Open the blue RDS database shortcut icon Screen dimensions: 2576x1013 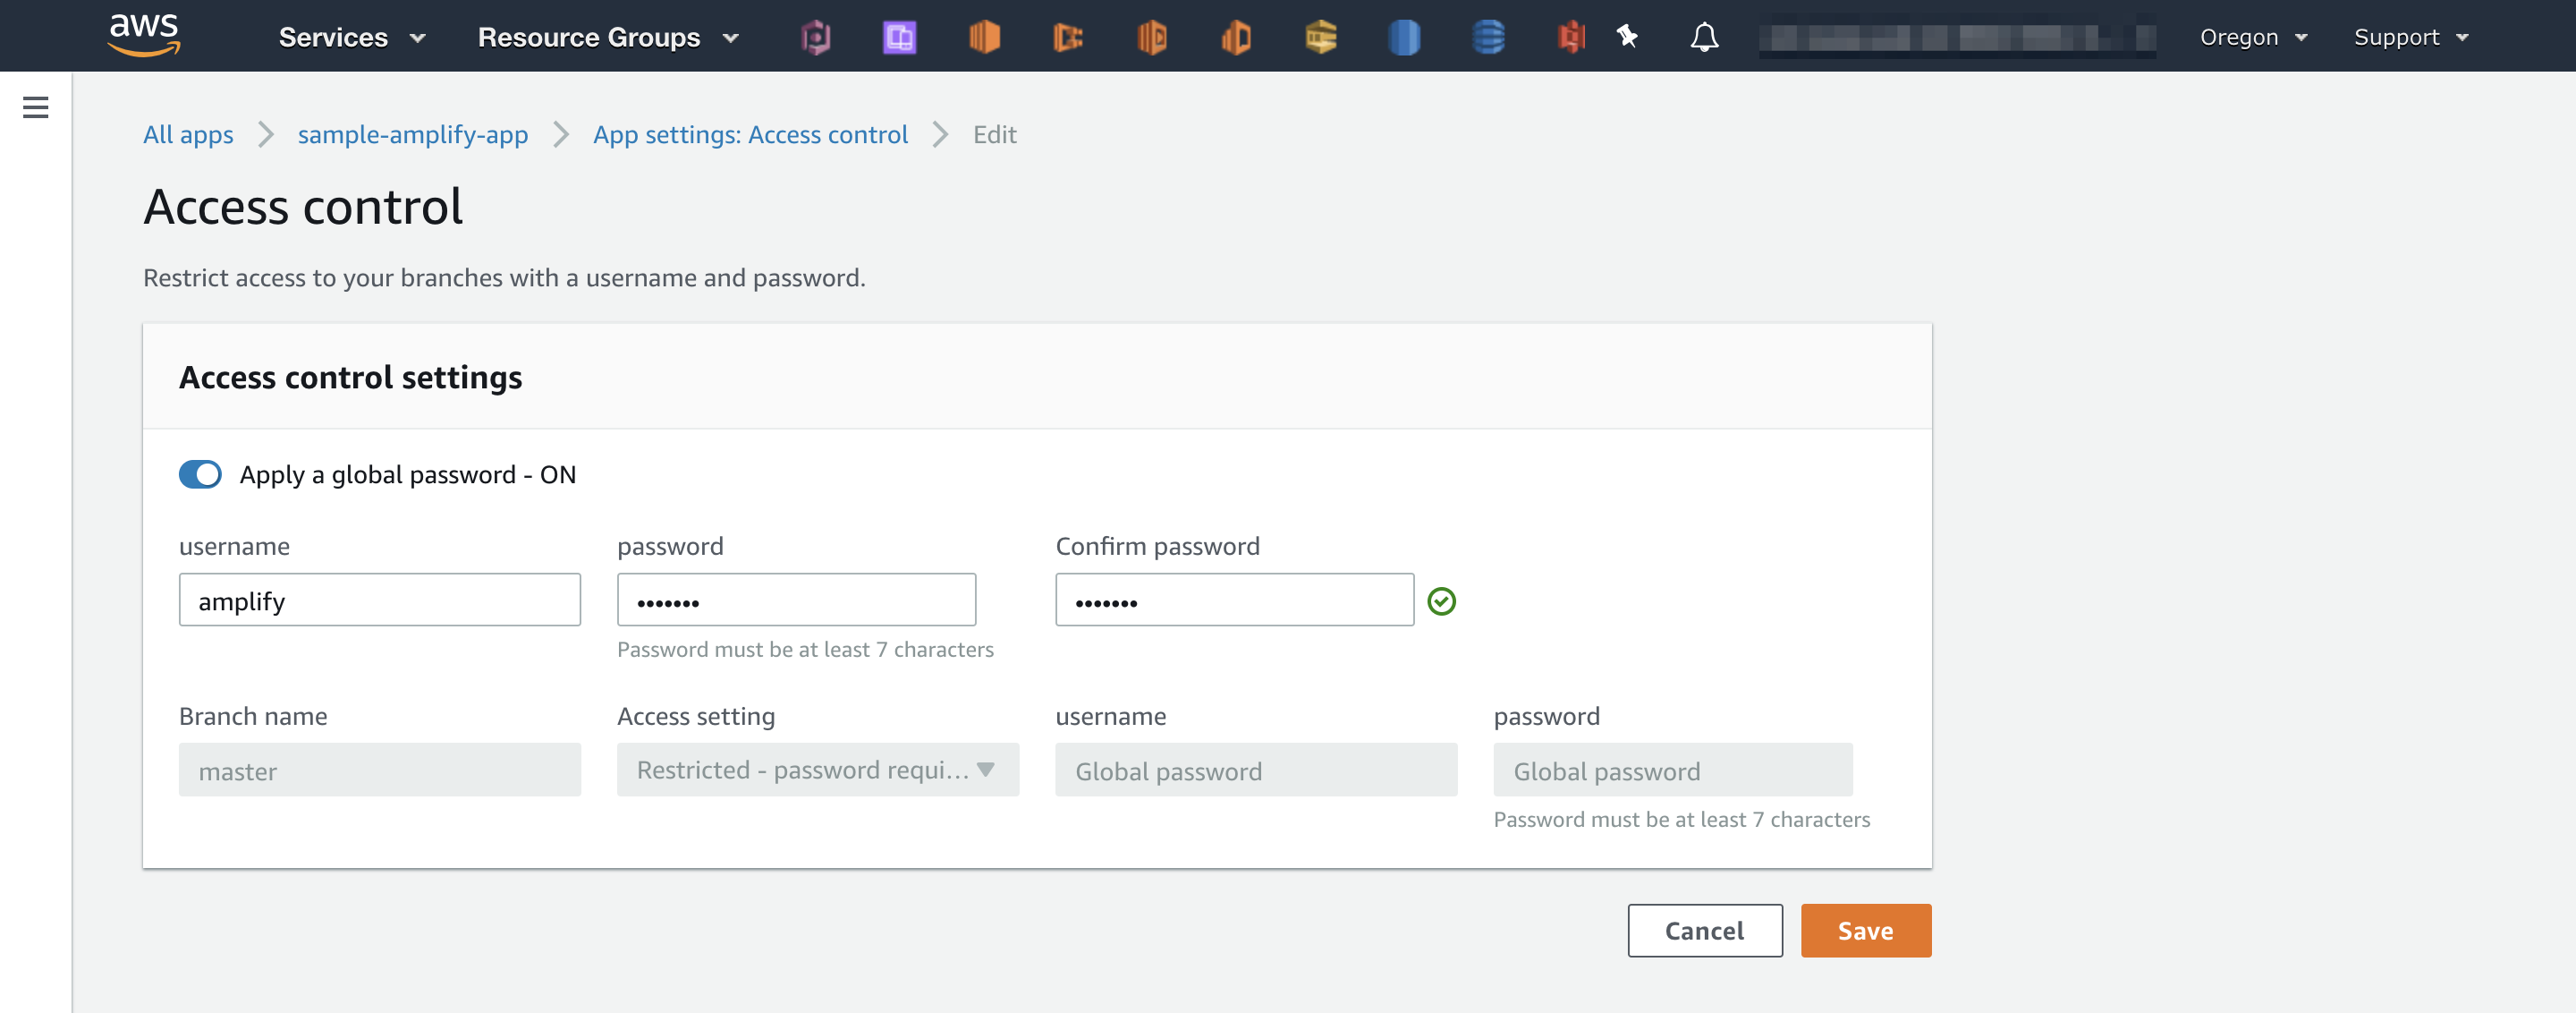pyautogui.click(x=1404, y=36)
